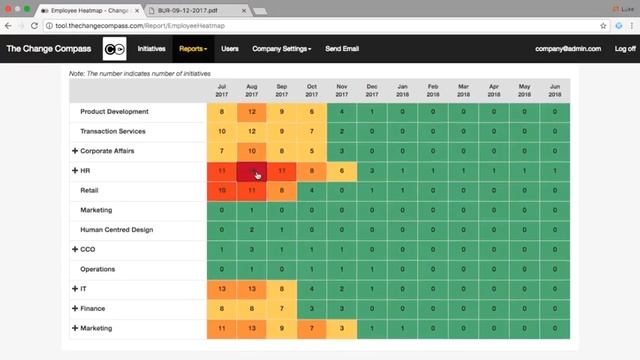Open the browser three-dot menu
This screenshot has width=640, height=360.
pyautogui.click(x=631, y=26)
